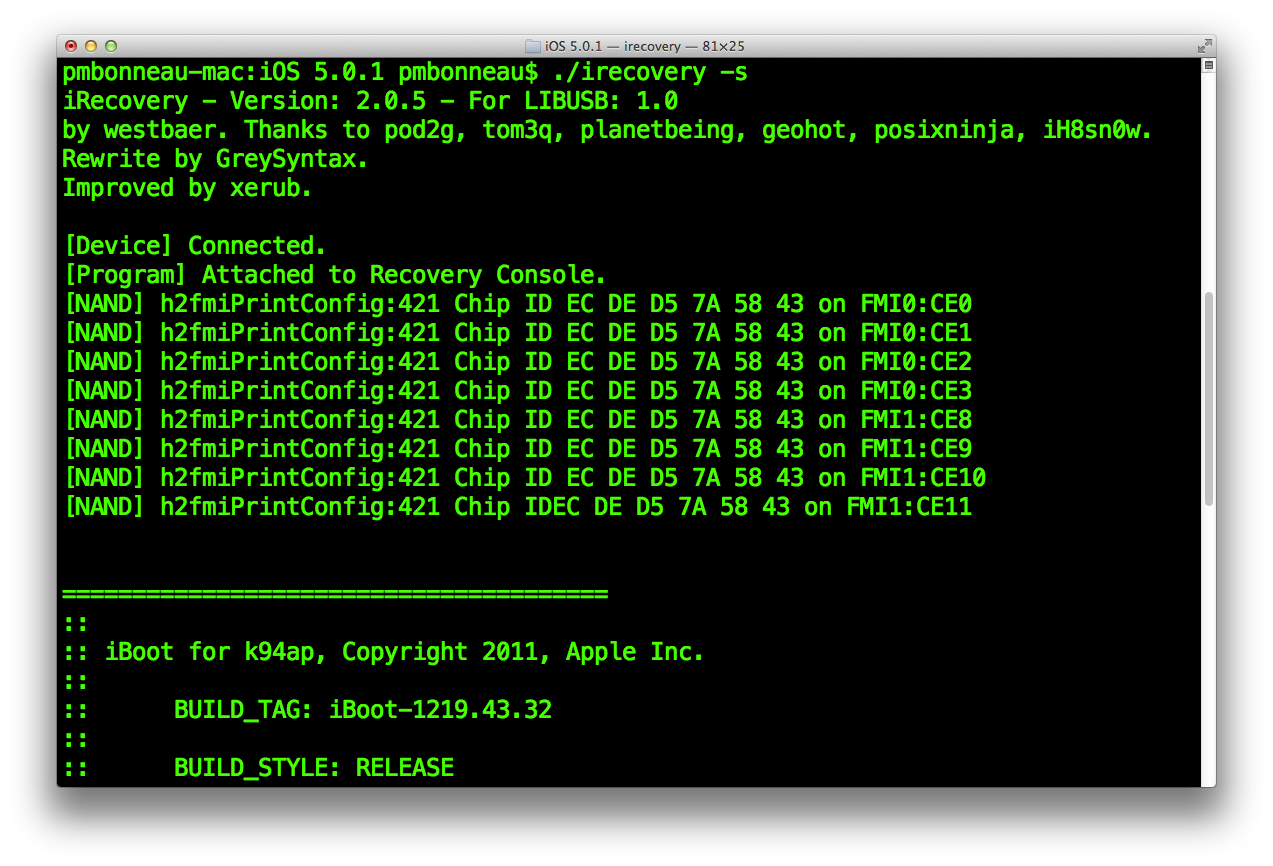Click the 'by westbaer. Thanks to pod2g' line
Viewport: 1273px width, 866px height.
(x=607, y=130)
